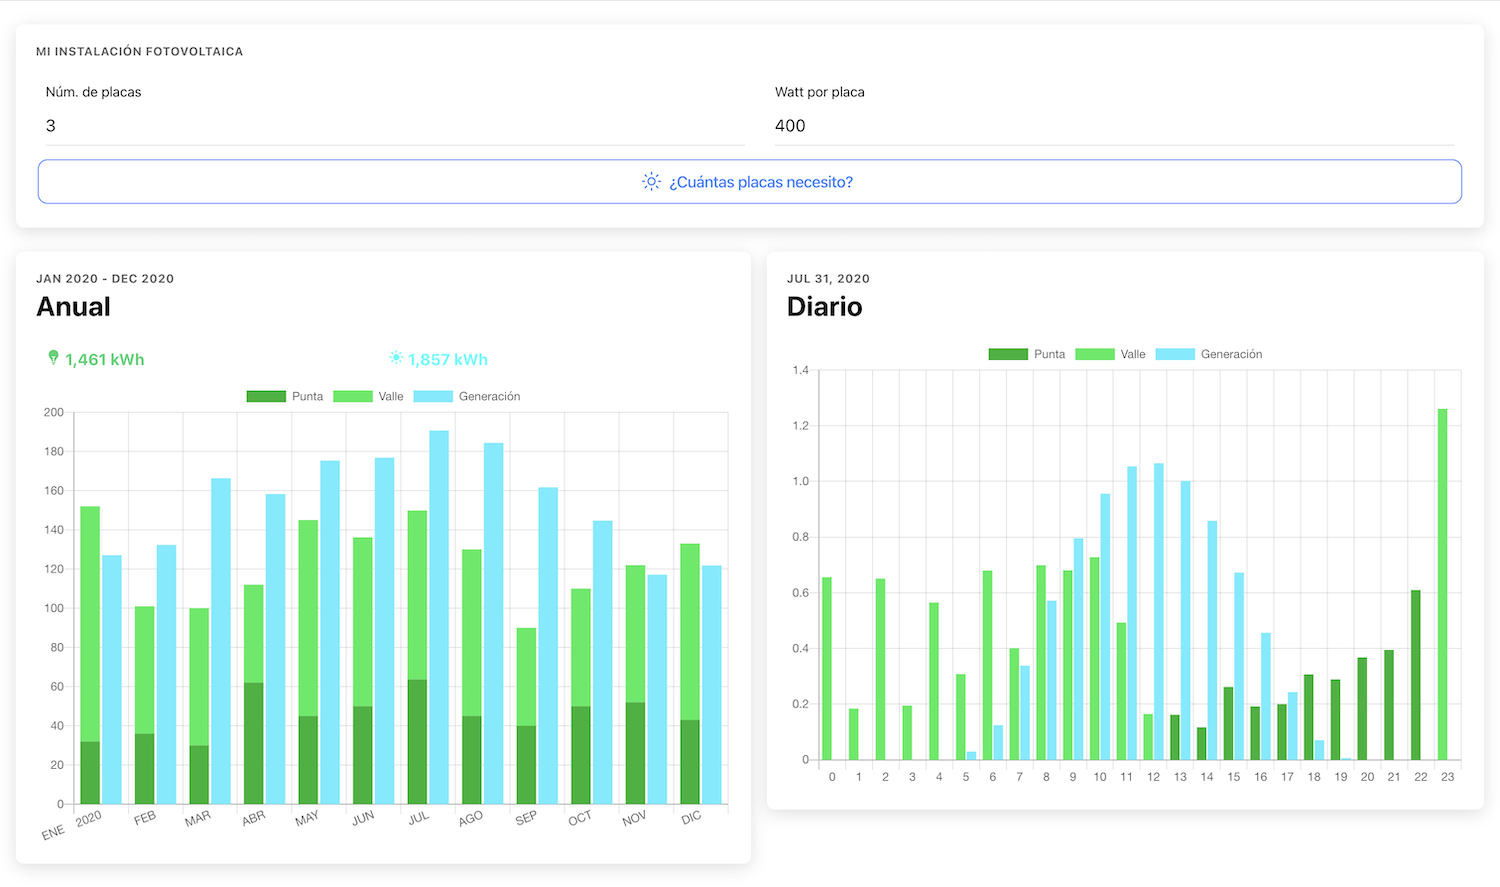Click the hour 23 Valle bar in Diario
Screen dimensions: 1500x887
1442,583
